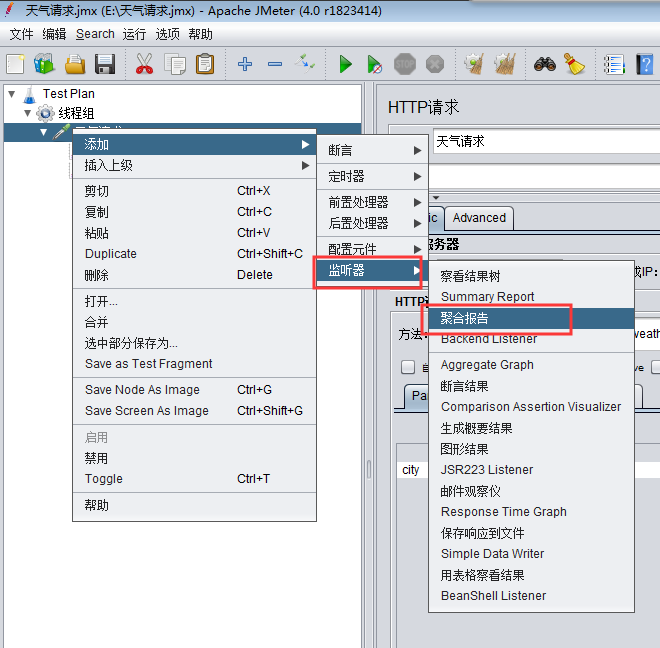Choose 保存响应到文件 listener
This screenshot has width=660, height=648.
point(531,533)
